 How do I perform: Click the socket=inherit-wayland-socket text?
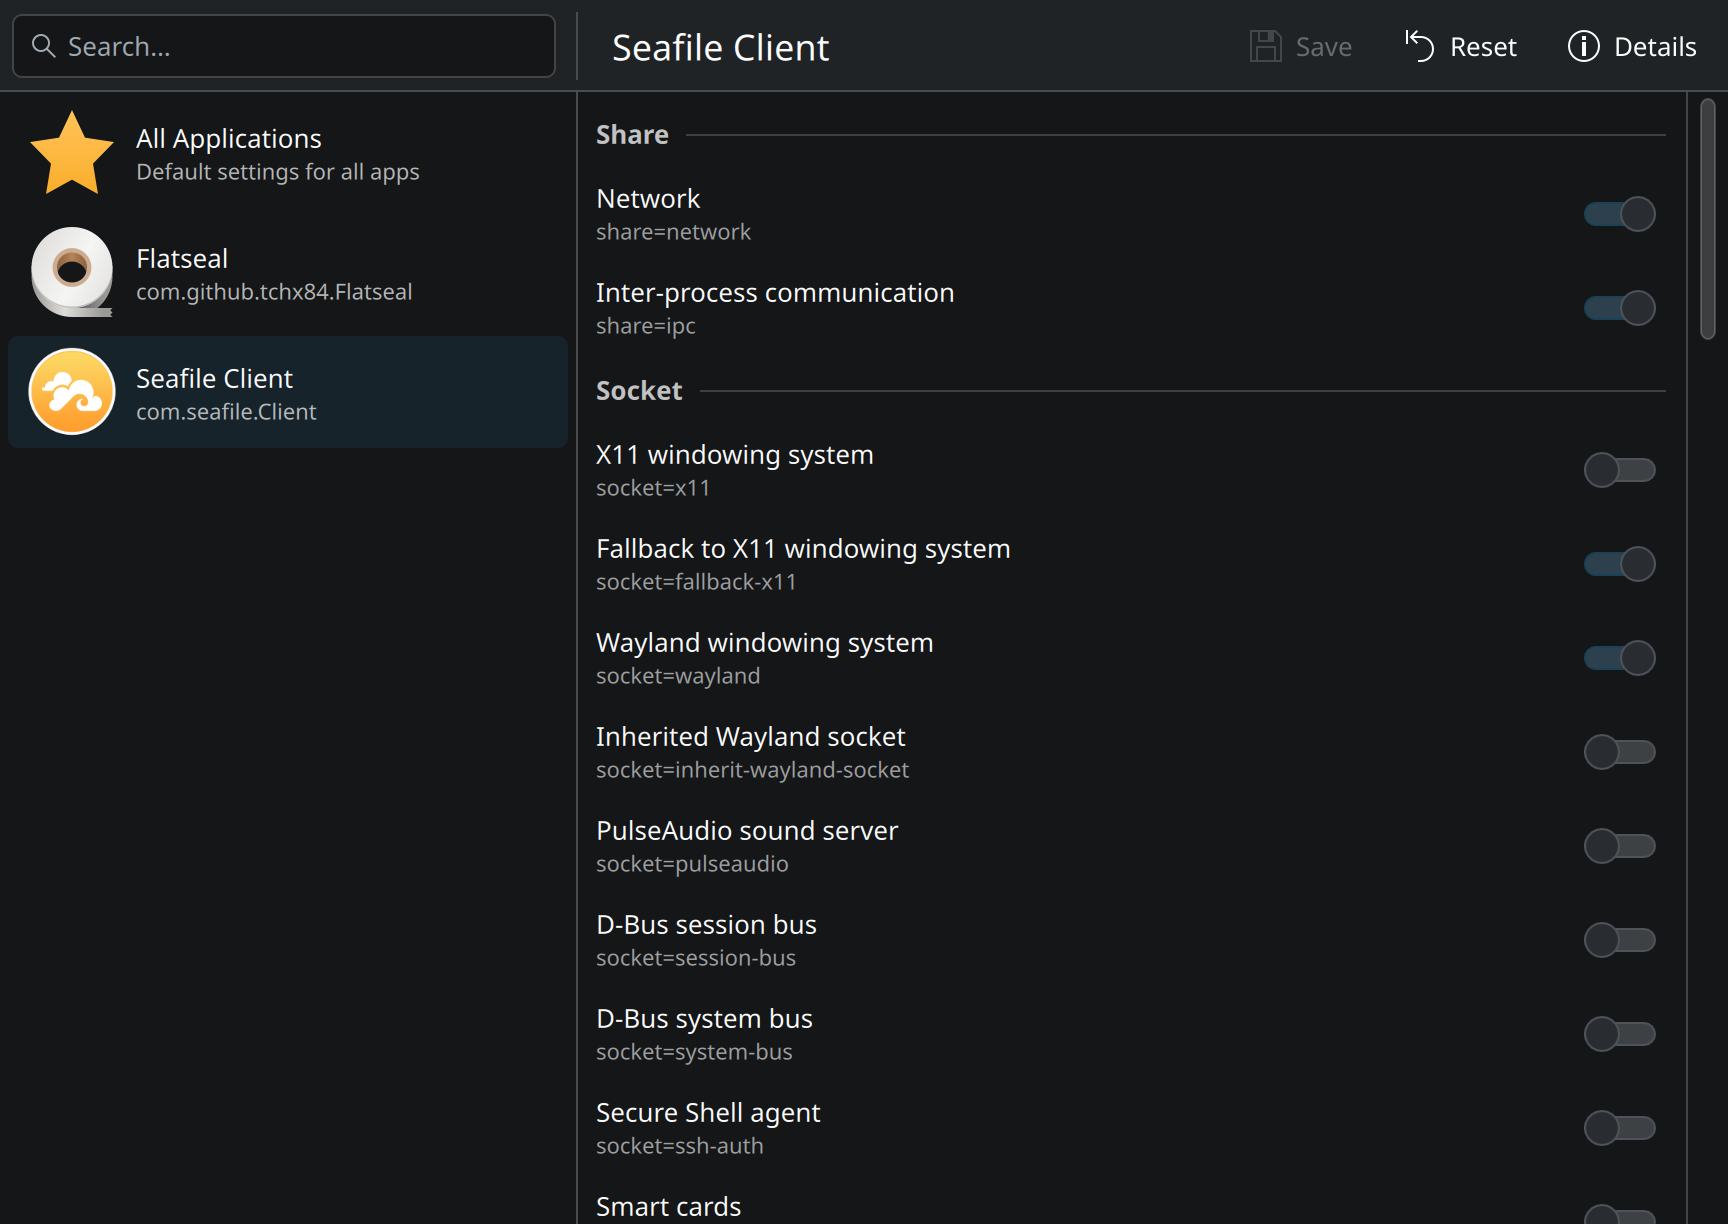(x=752, y=770)
